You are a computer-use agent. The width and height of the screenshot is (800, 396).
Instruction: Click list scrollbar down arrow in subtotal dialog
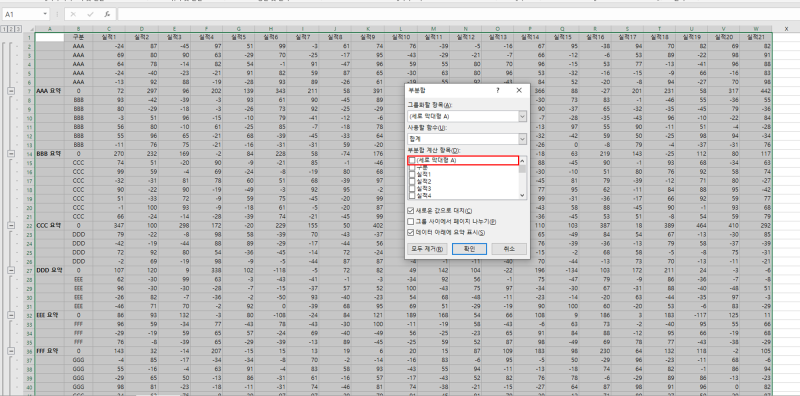pos(522,195)
